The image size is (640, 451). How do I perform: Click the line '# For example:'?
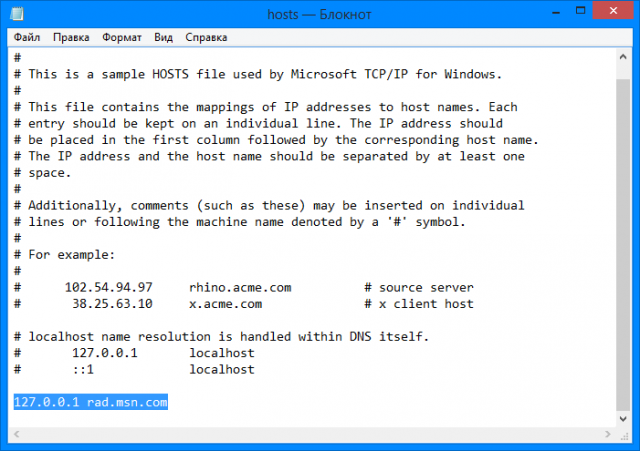[64, 255]
